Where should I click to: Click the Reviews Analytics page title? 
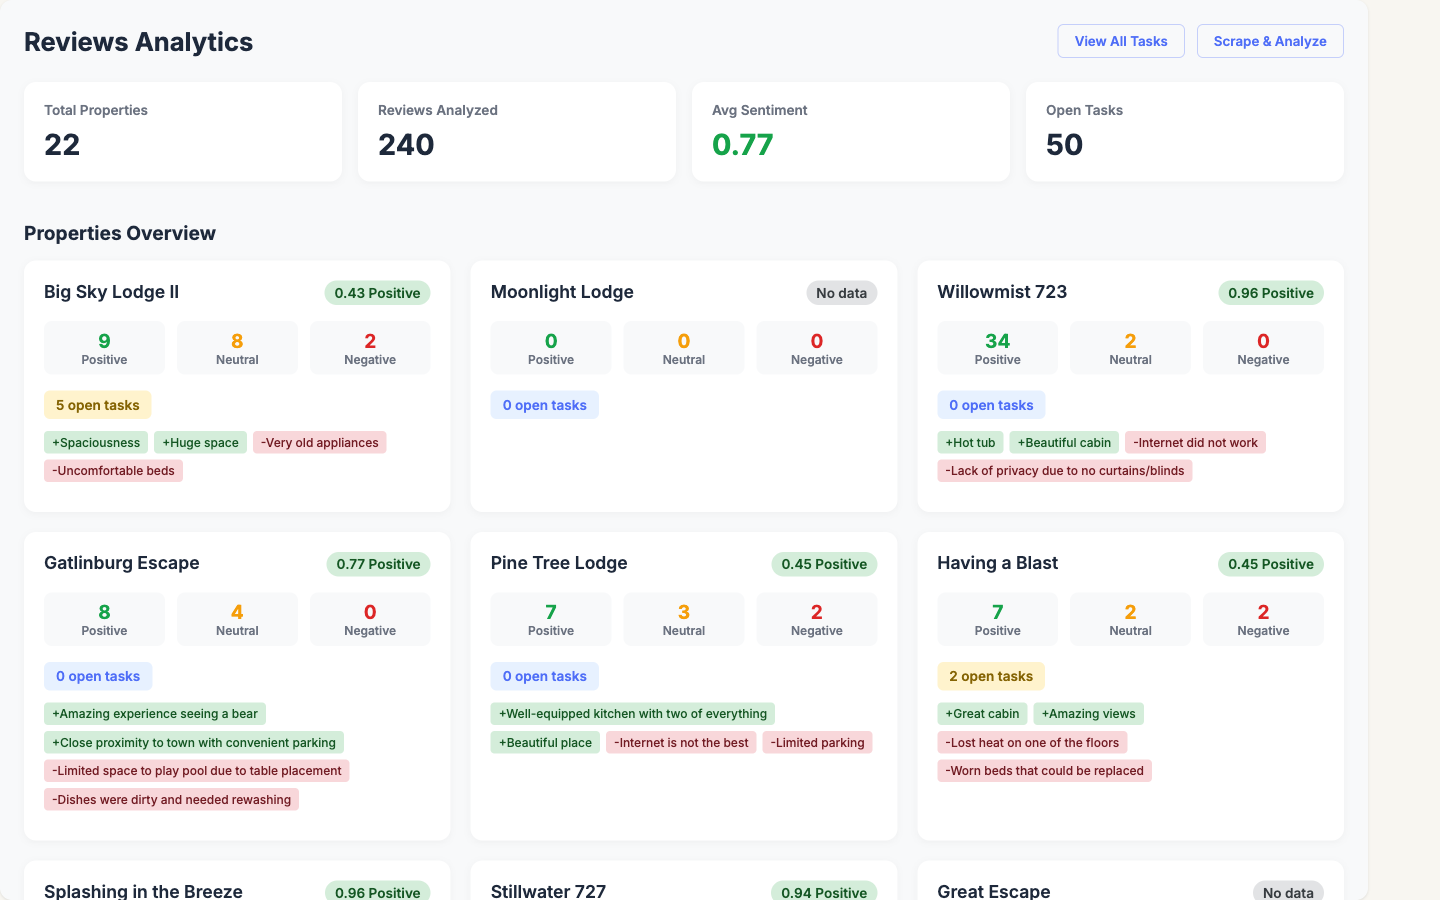[138, 42]
